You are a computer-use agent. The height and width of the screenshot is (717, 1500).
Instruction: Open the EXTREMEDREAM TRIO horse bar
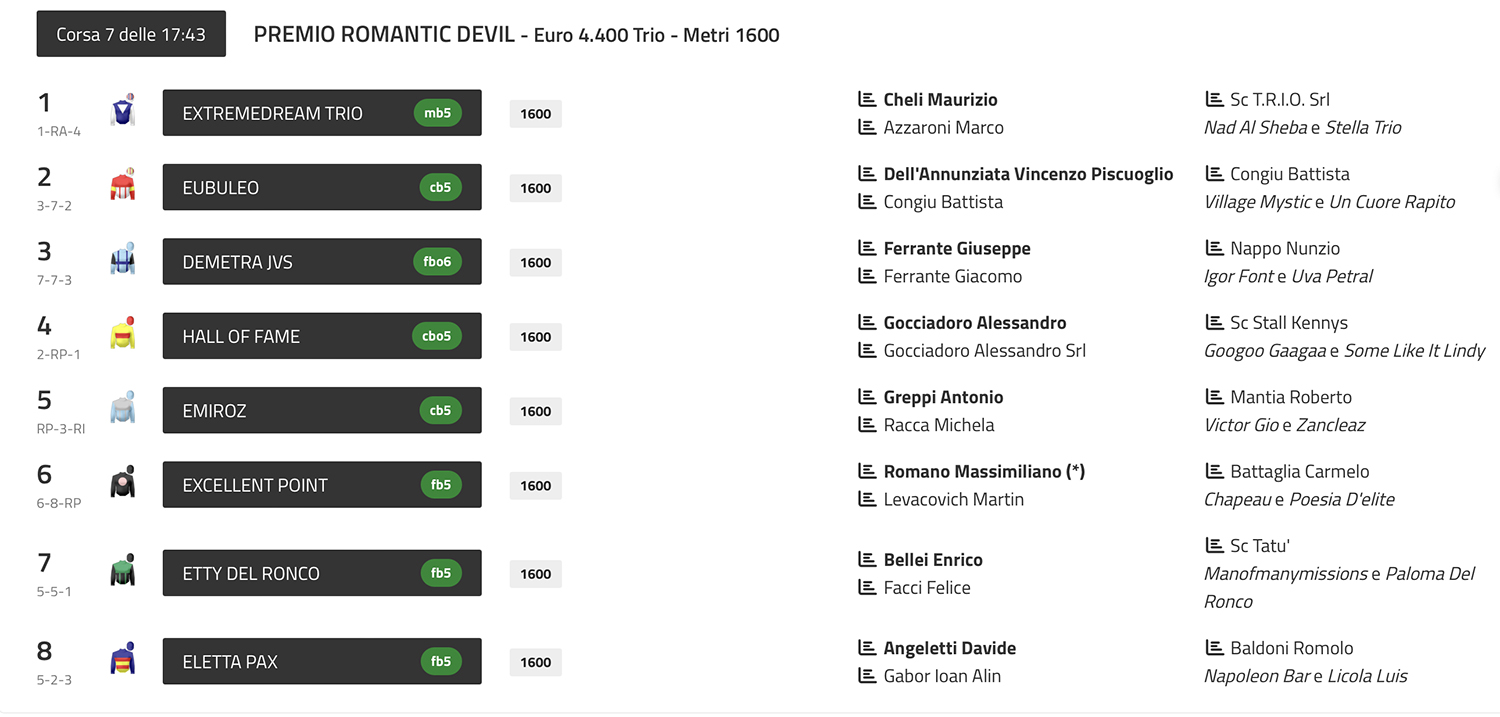[322, 113]
